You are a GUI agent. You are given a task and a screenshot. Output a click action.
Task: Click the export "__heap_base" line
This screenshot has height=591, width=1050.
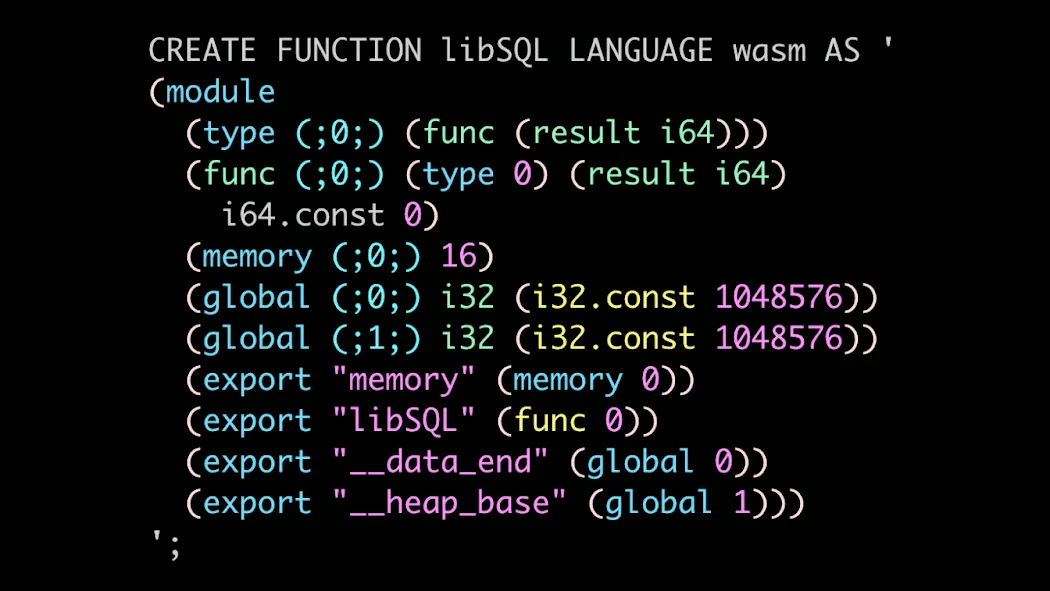495,503
